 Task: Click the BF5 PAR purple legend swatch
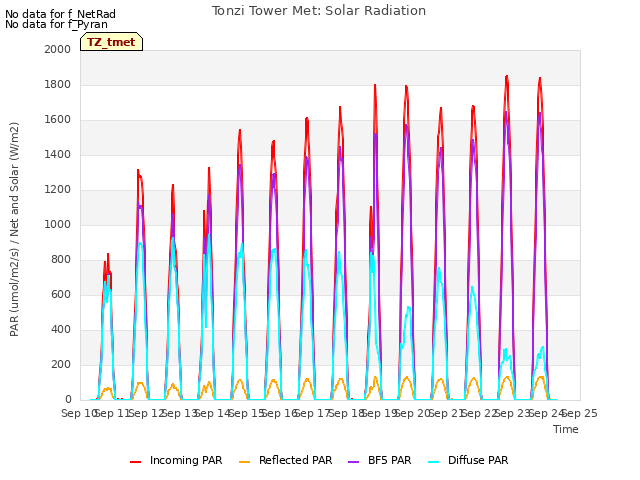point(353,462)
